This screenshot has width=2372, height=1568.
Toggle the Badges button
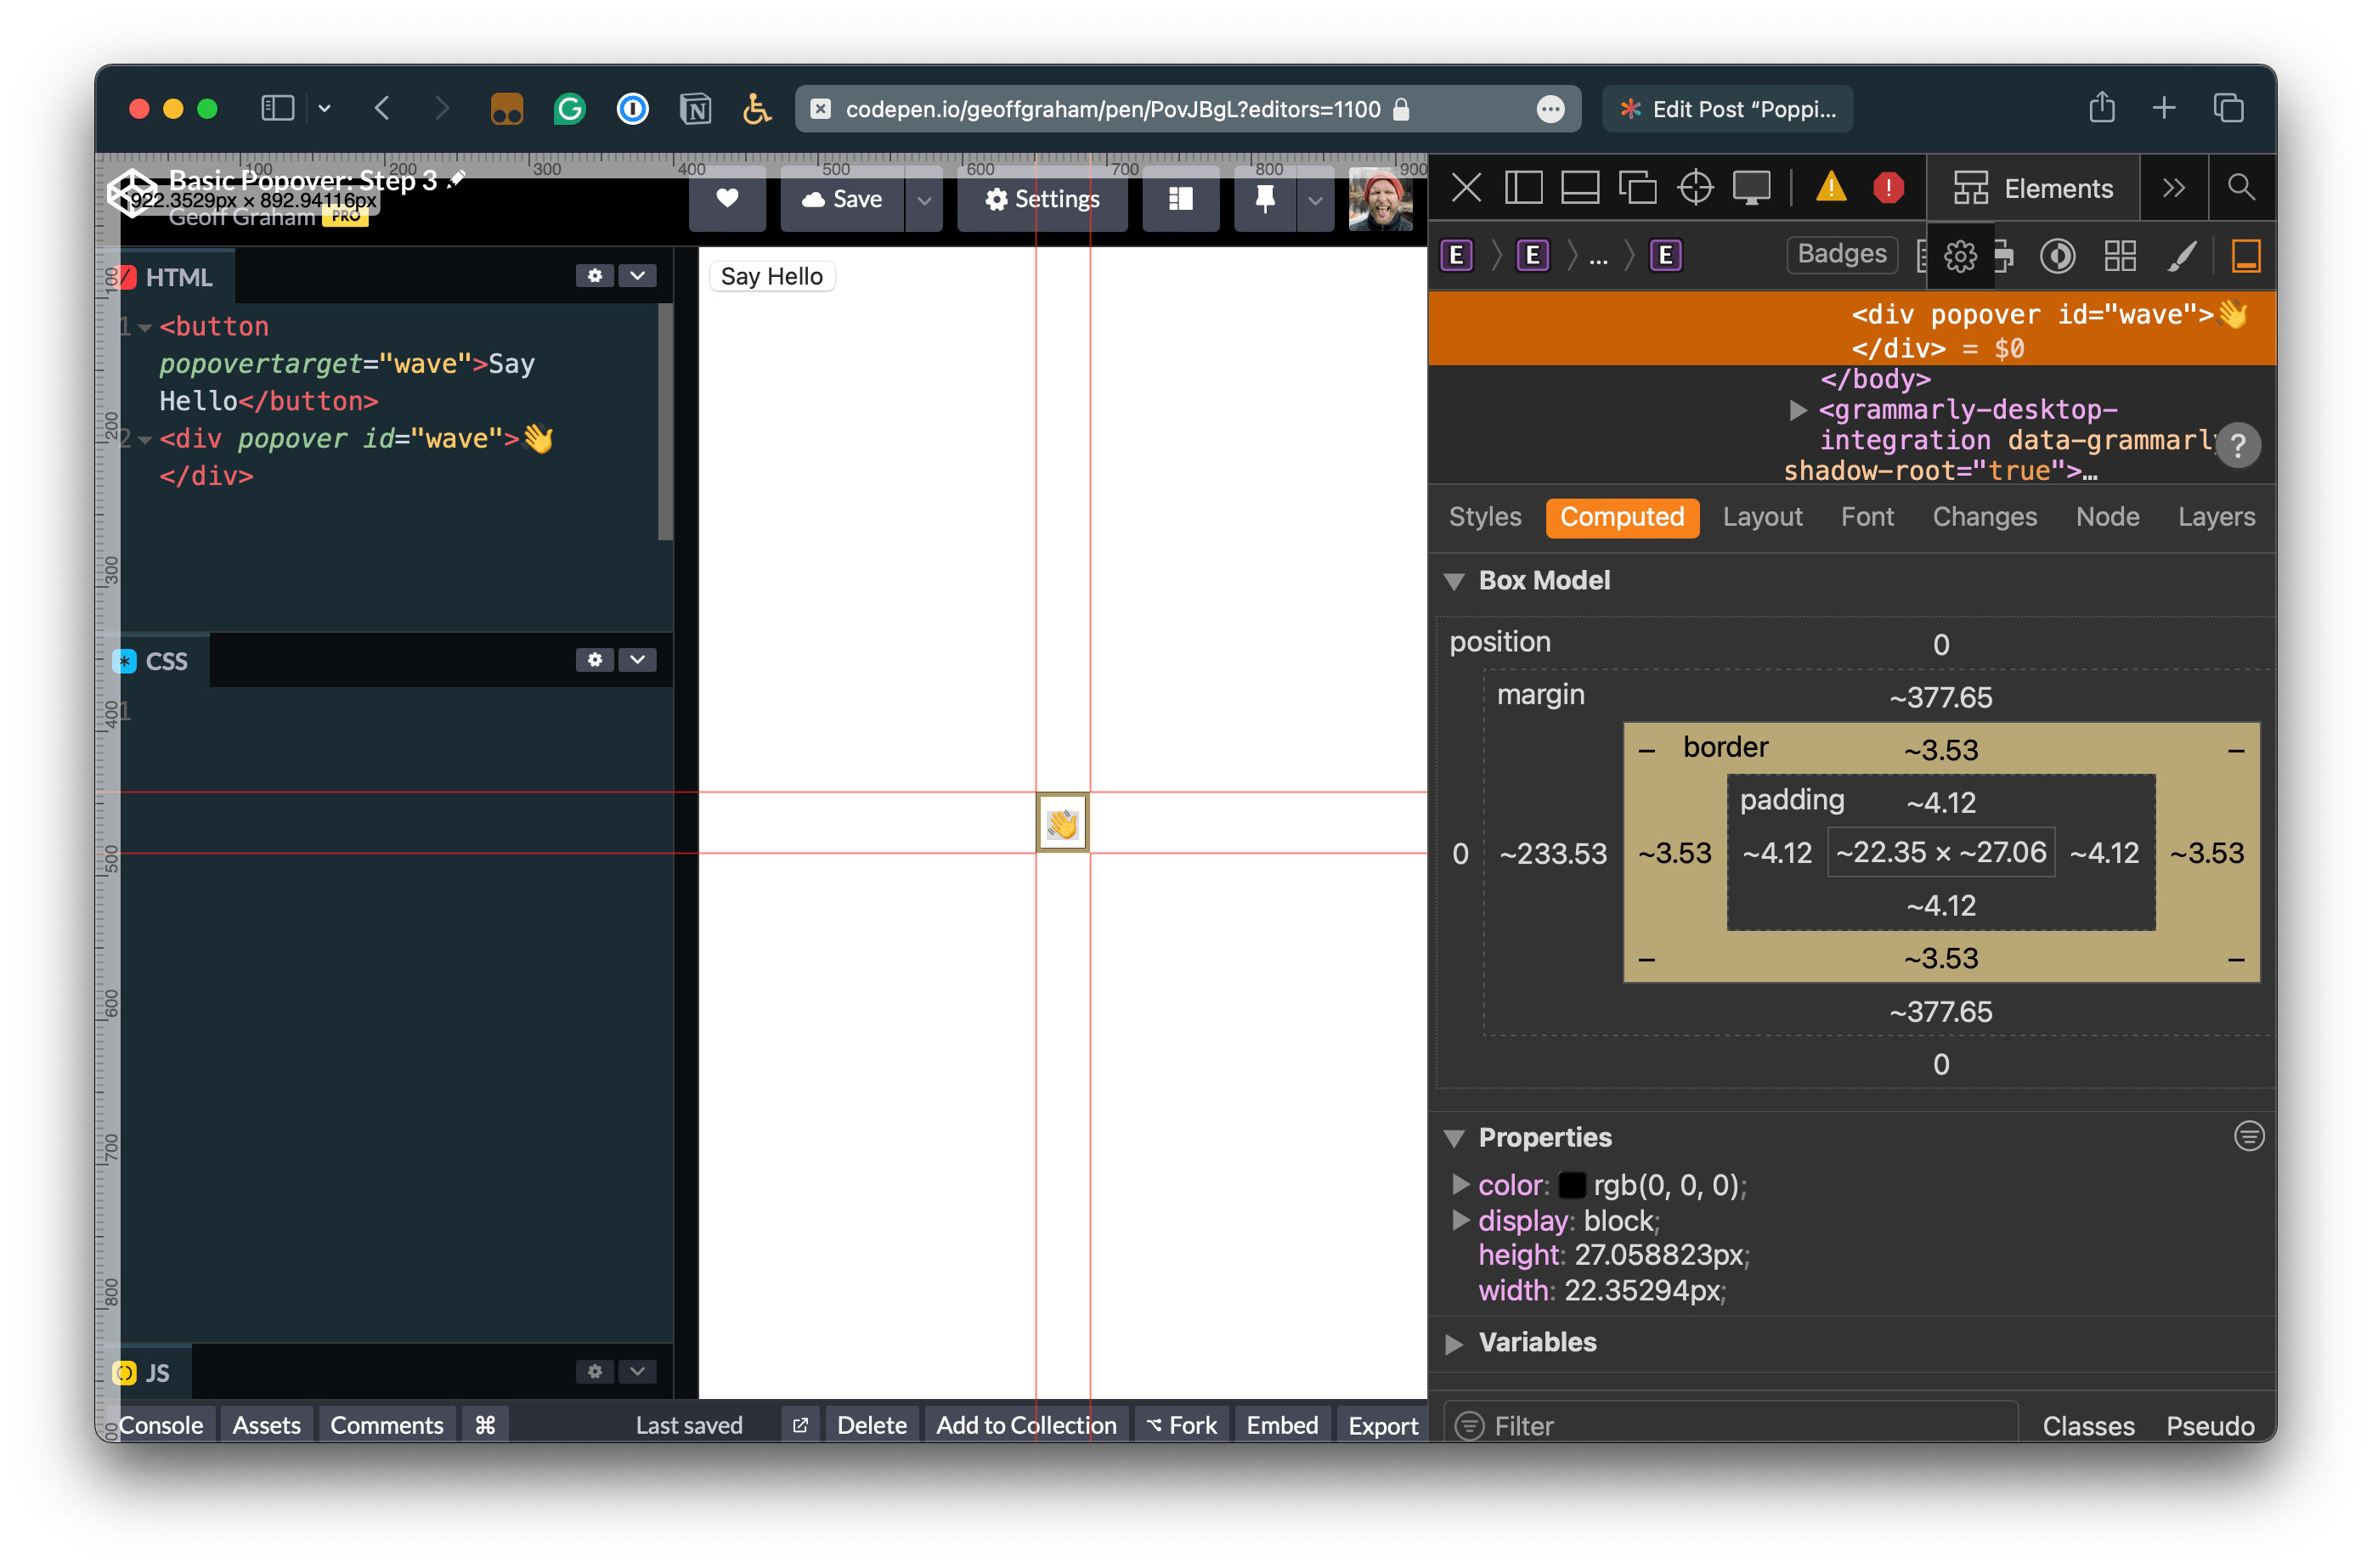point(1841,254)
